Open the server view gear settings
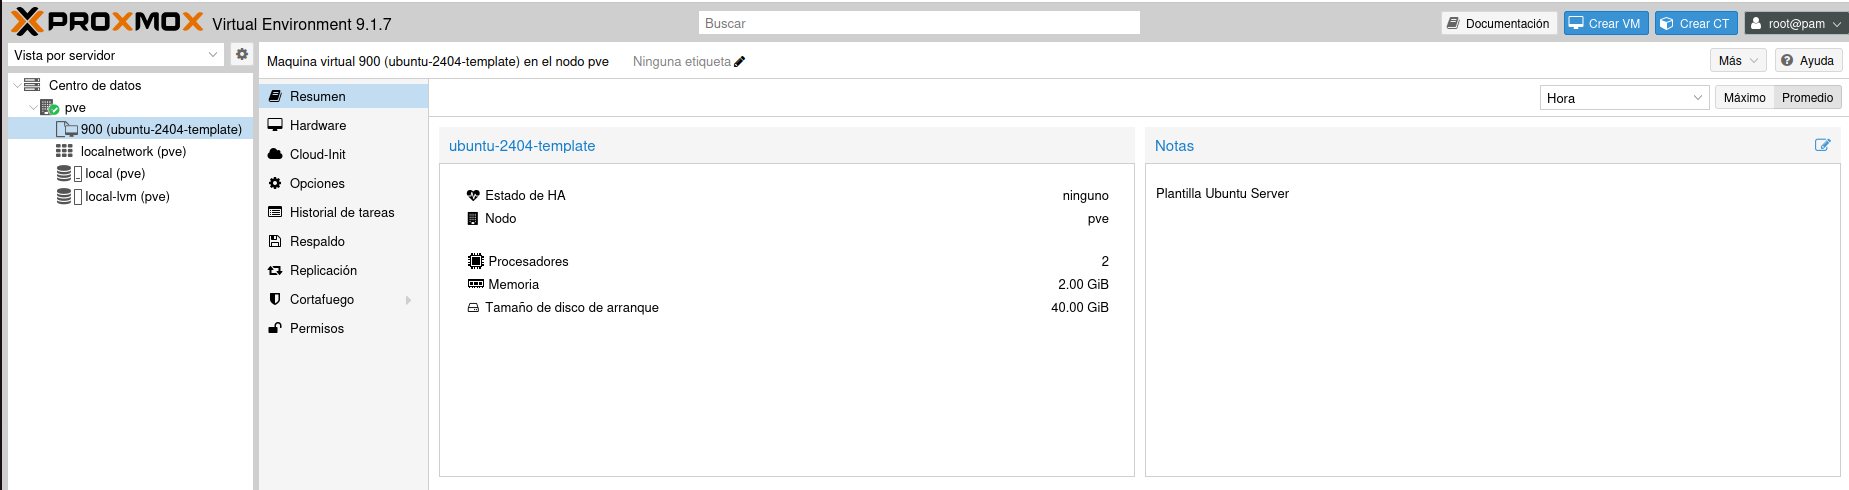The width and height of the screenshot is (1849, 490). click(x=241, y=55)
